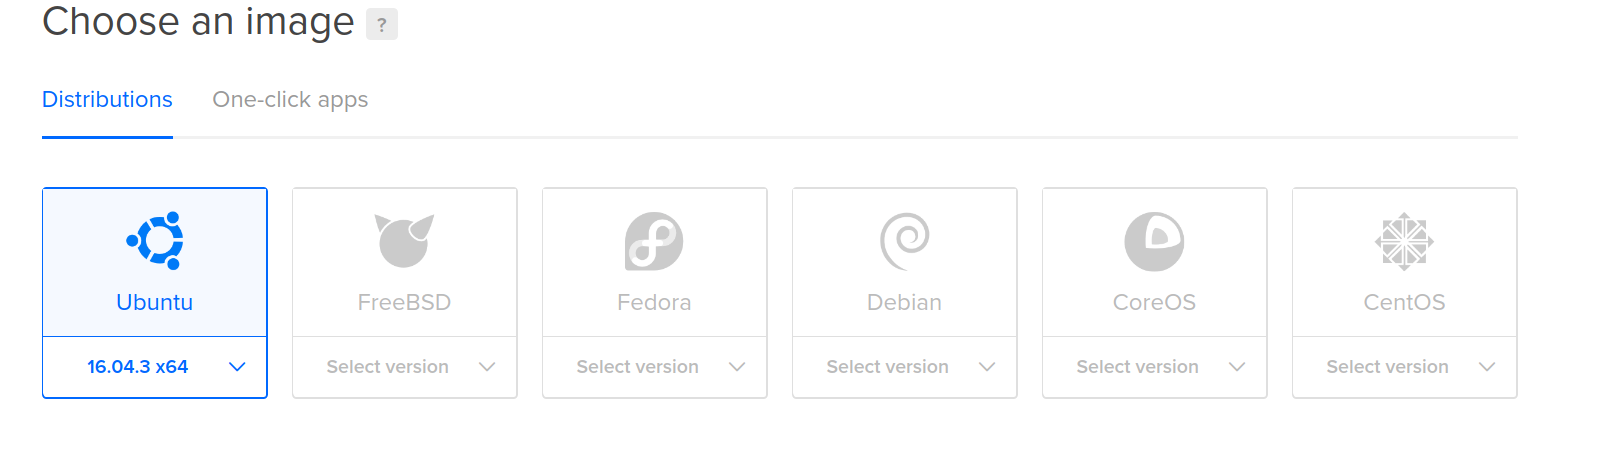Open the Debian Select version dropdown

tap(905, 367)
